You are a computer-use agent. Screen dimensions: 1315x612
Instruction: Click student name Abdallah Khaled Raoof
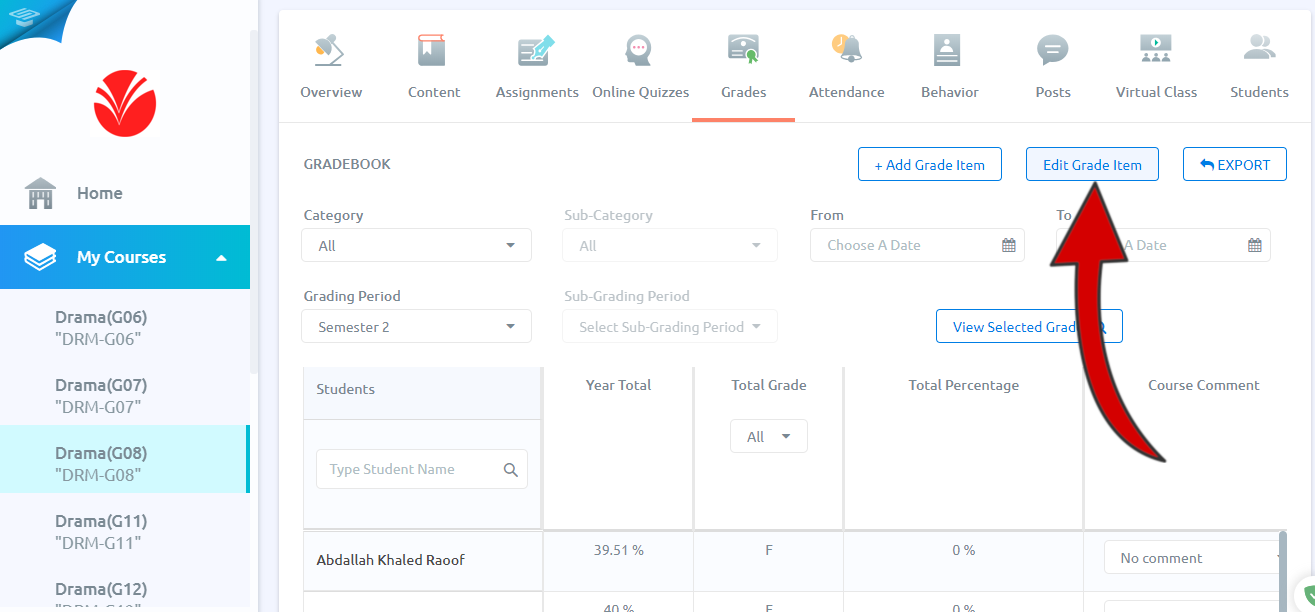pos(390,560)
